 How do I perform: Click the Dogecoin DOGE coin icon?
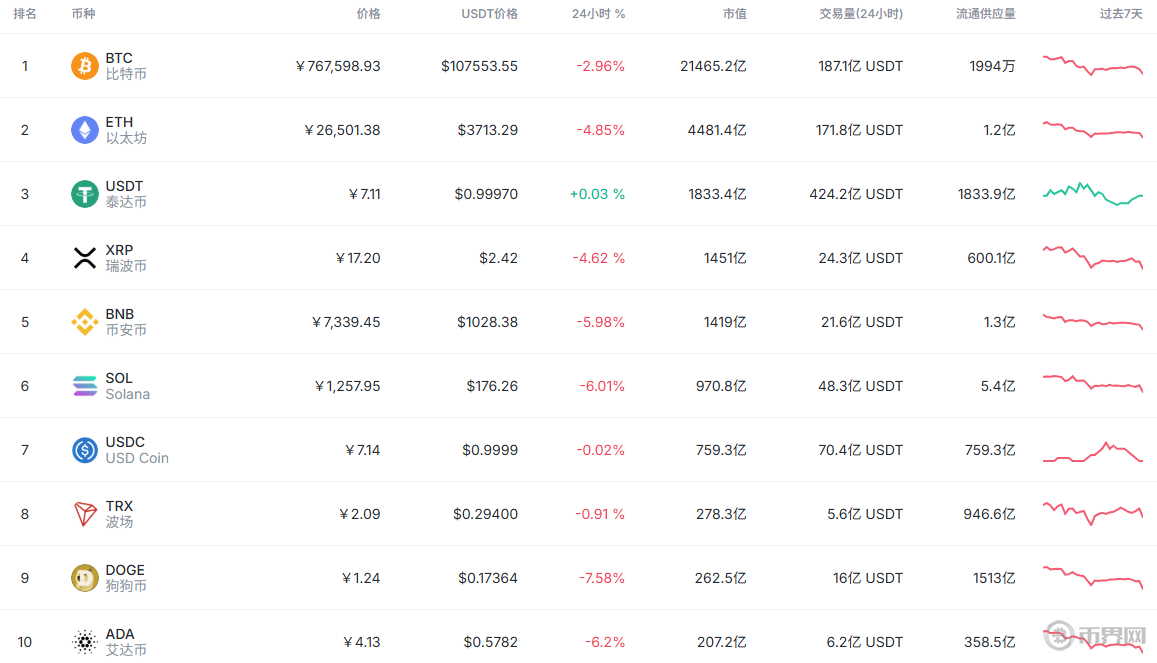[85, 578]
